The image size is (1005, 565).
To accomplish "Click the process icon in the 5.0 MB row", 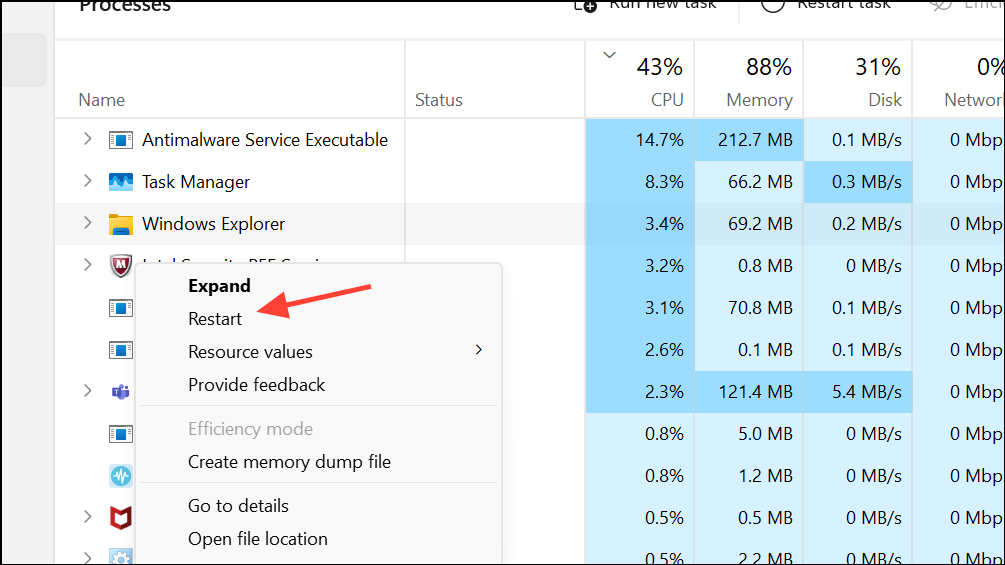I will click(x=120, y=434).
